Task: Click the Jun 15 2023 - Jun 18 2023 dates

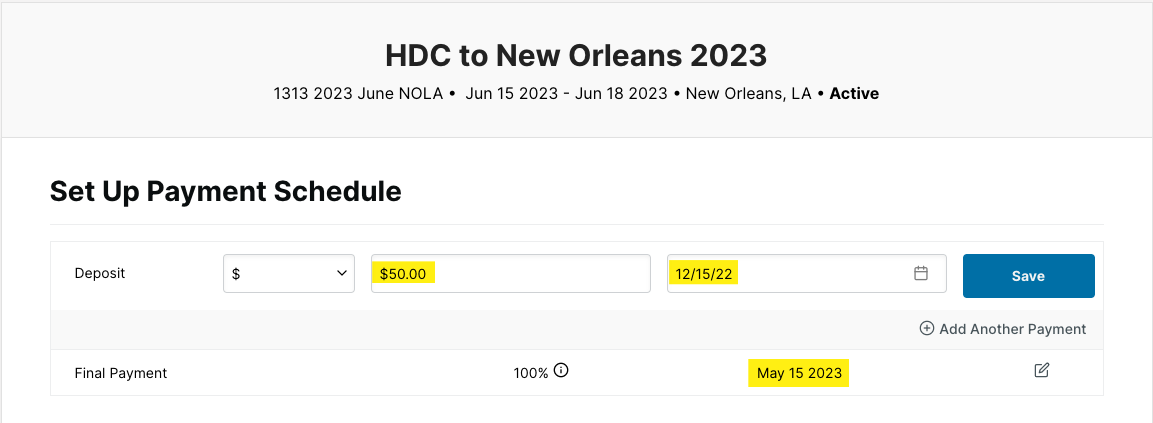Action: [x=567, y=94]
